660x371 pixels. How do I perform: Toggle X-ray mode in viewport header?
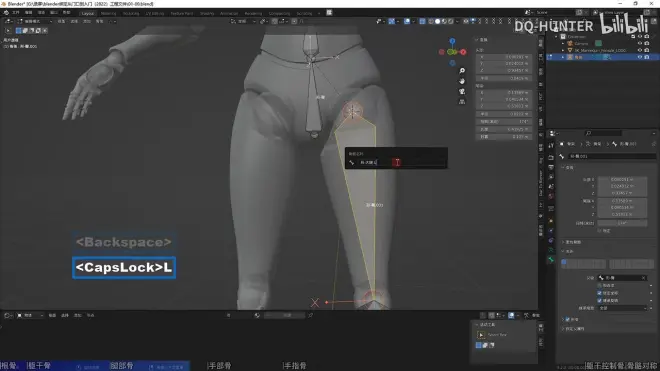coord(422,21)
